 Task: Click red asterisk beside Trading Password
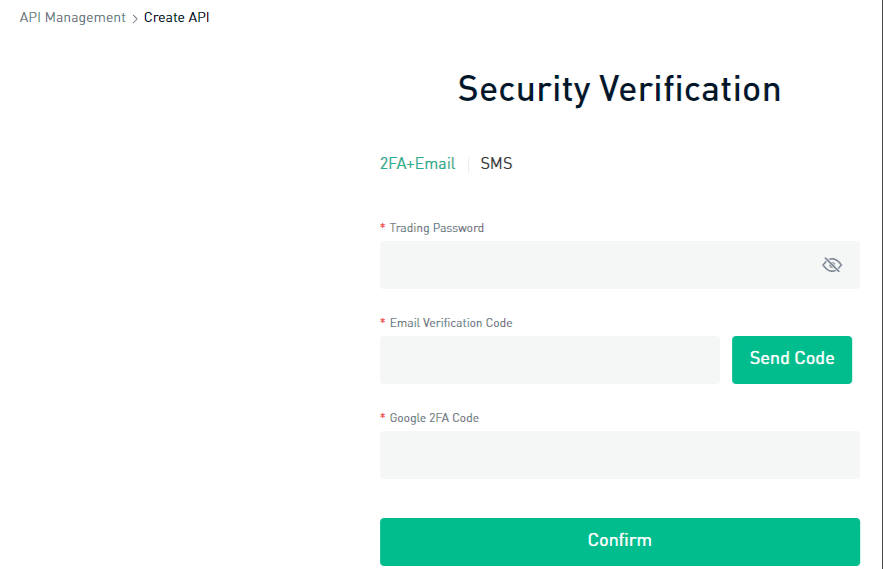tap(383, 228)
